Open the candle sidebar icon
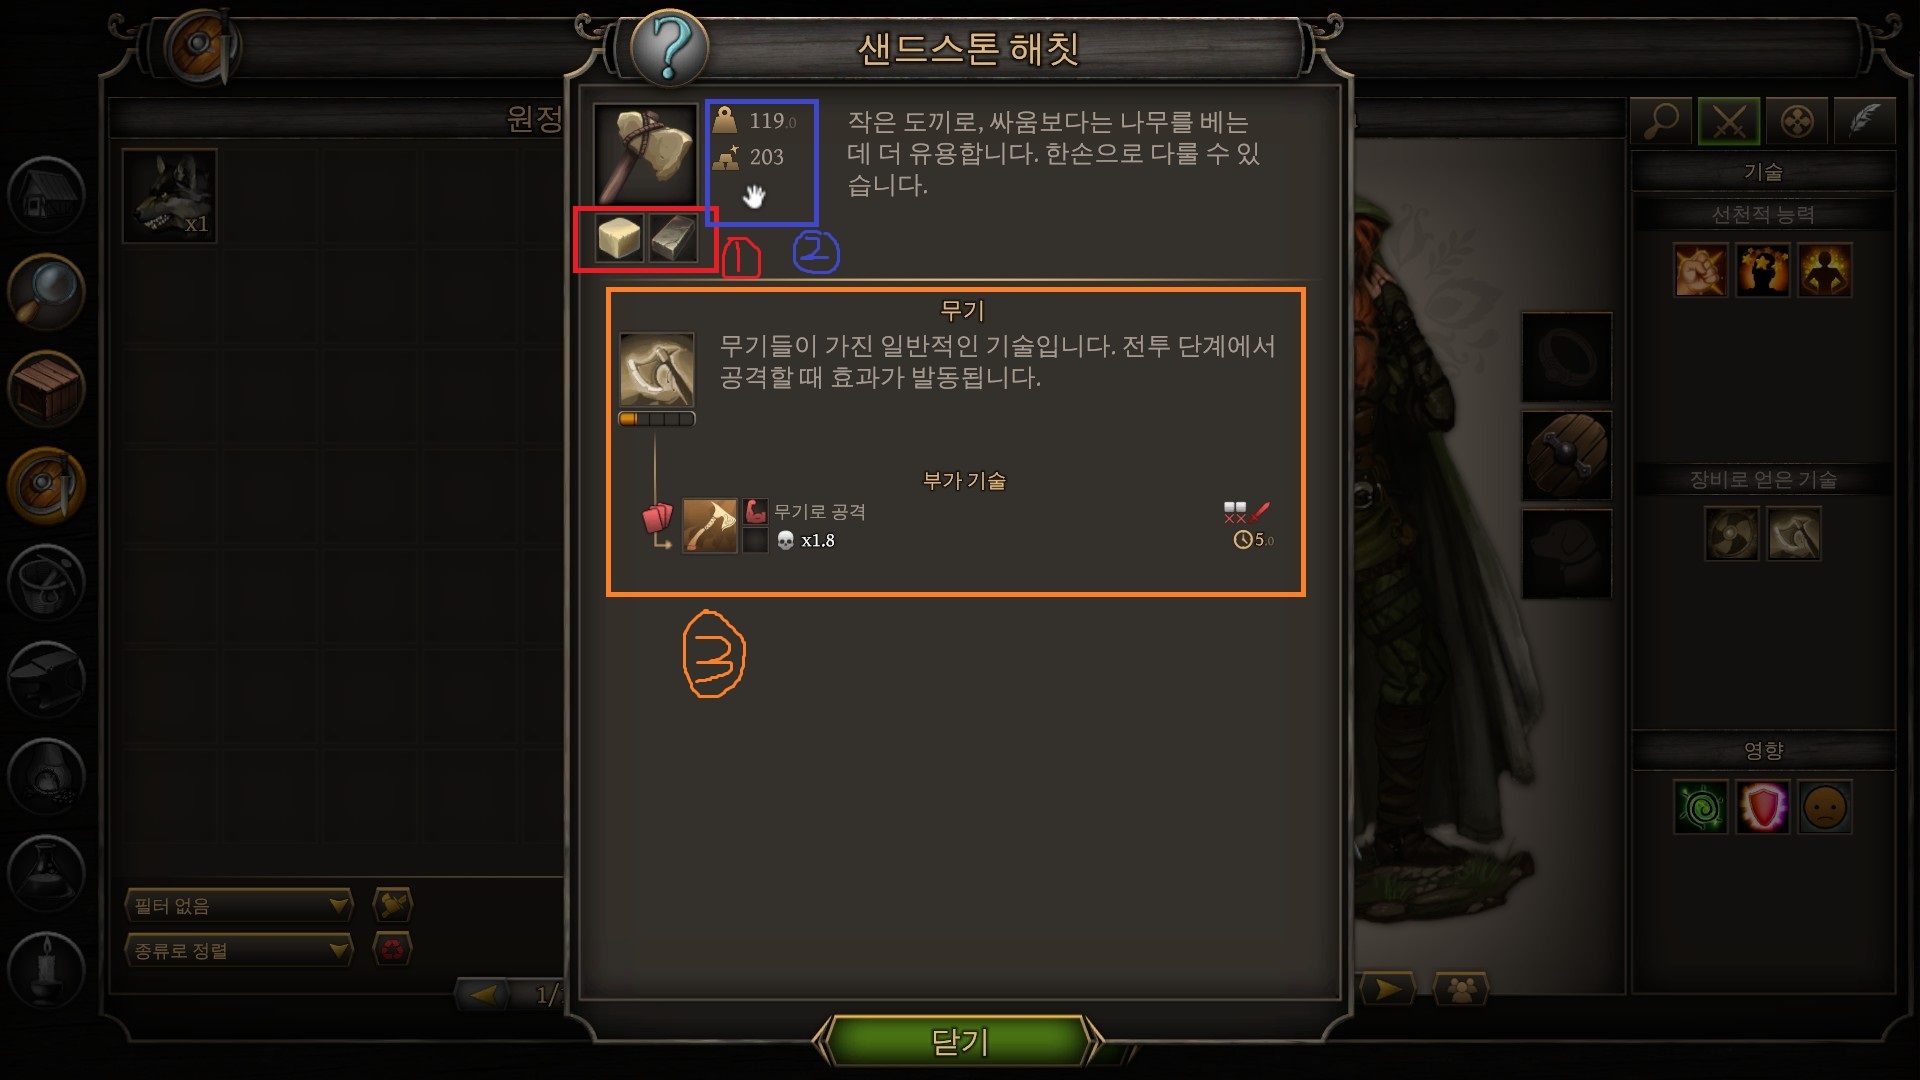The height and width of the screenshot is (1080, 1920). coord(46,969)
